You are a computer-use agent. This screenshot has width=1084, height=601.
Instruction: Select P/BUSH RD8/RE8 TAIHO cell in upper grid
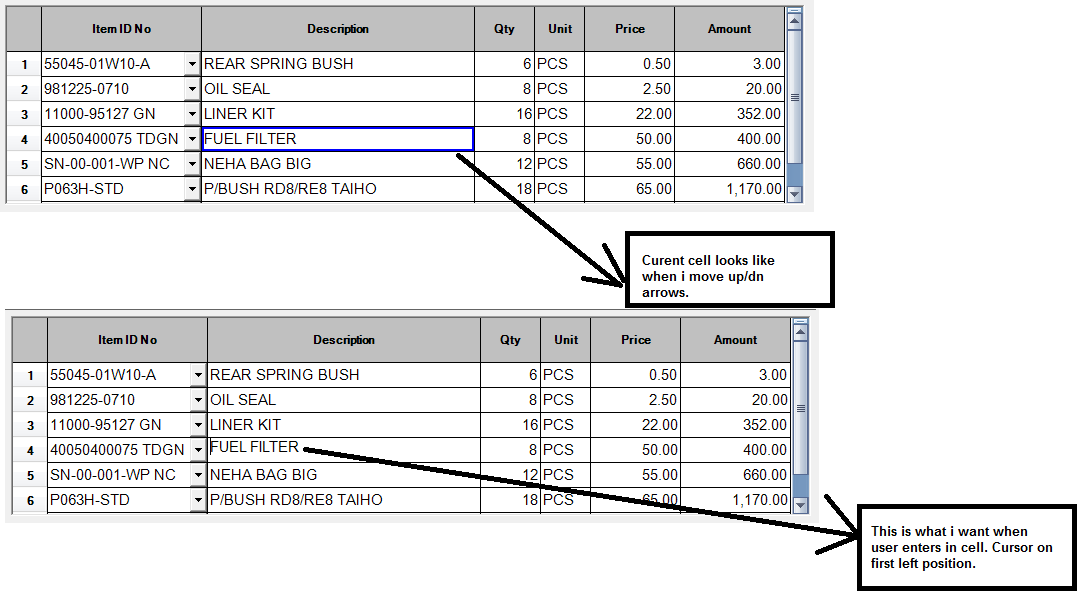(x=338, y=189)
